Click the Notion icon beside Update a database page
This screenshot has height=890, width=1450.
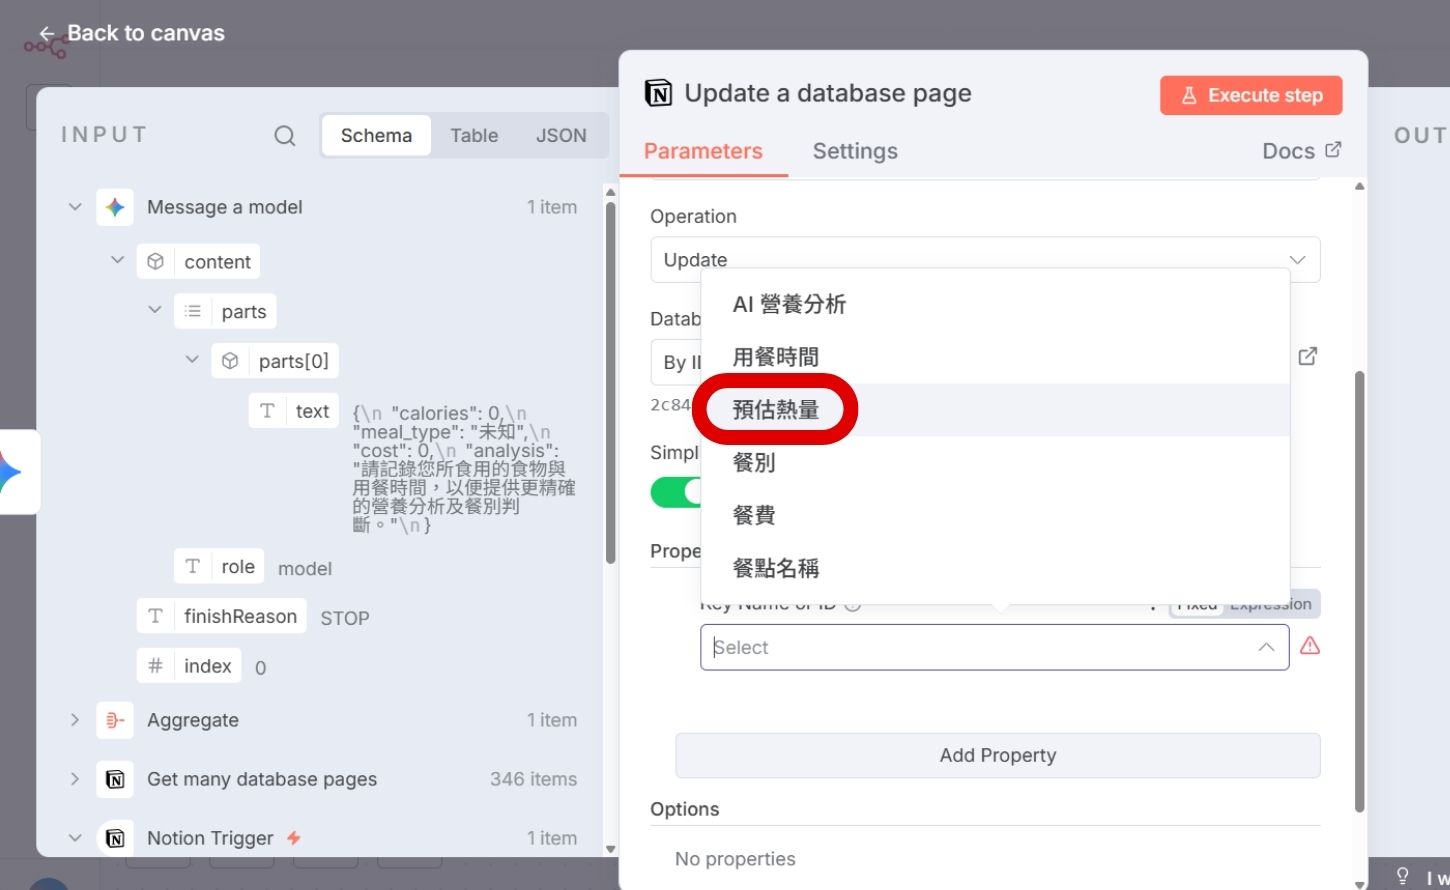(x=657, y=92)
